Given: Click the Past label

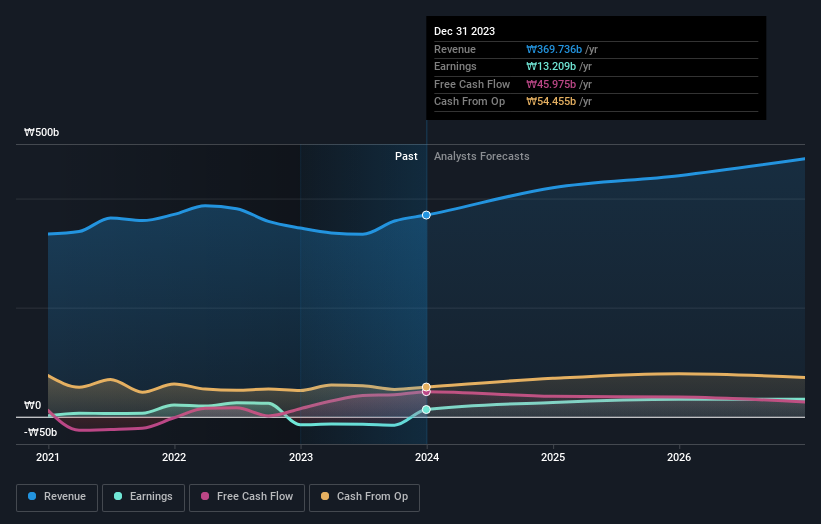Looking at the screenshot, I should coord(406,157).
